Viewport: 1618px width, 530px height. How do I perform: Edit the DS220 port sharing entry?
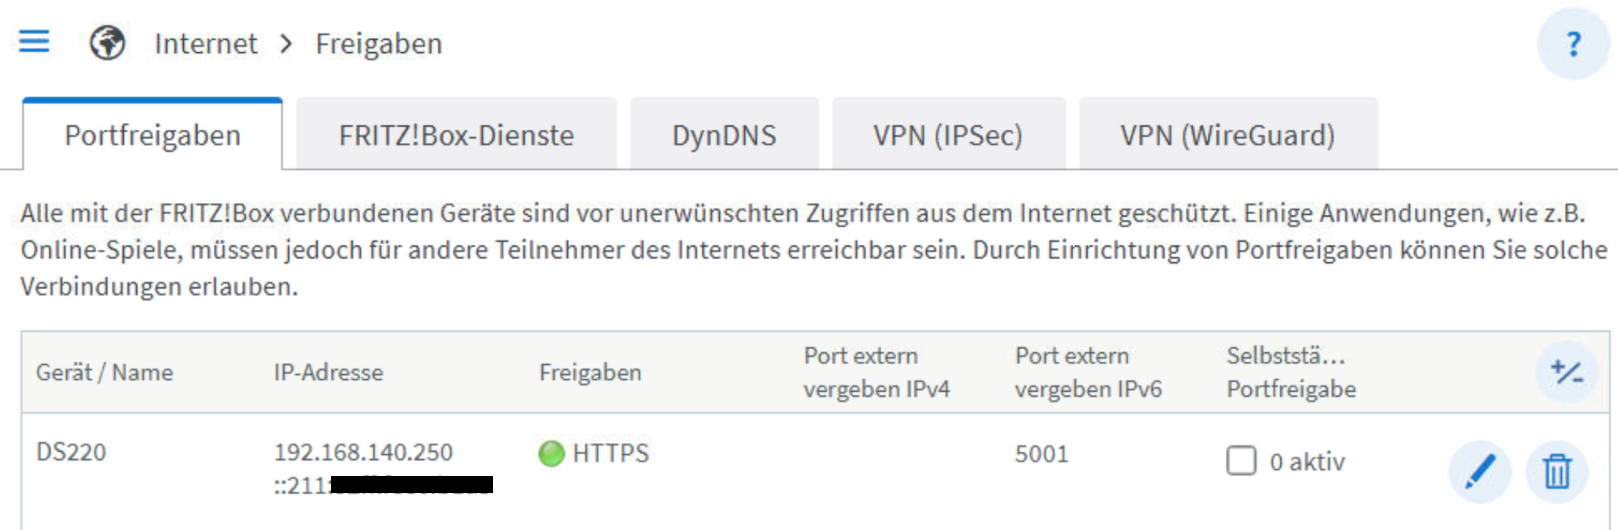click(x=1480, y=471)
